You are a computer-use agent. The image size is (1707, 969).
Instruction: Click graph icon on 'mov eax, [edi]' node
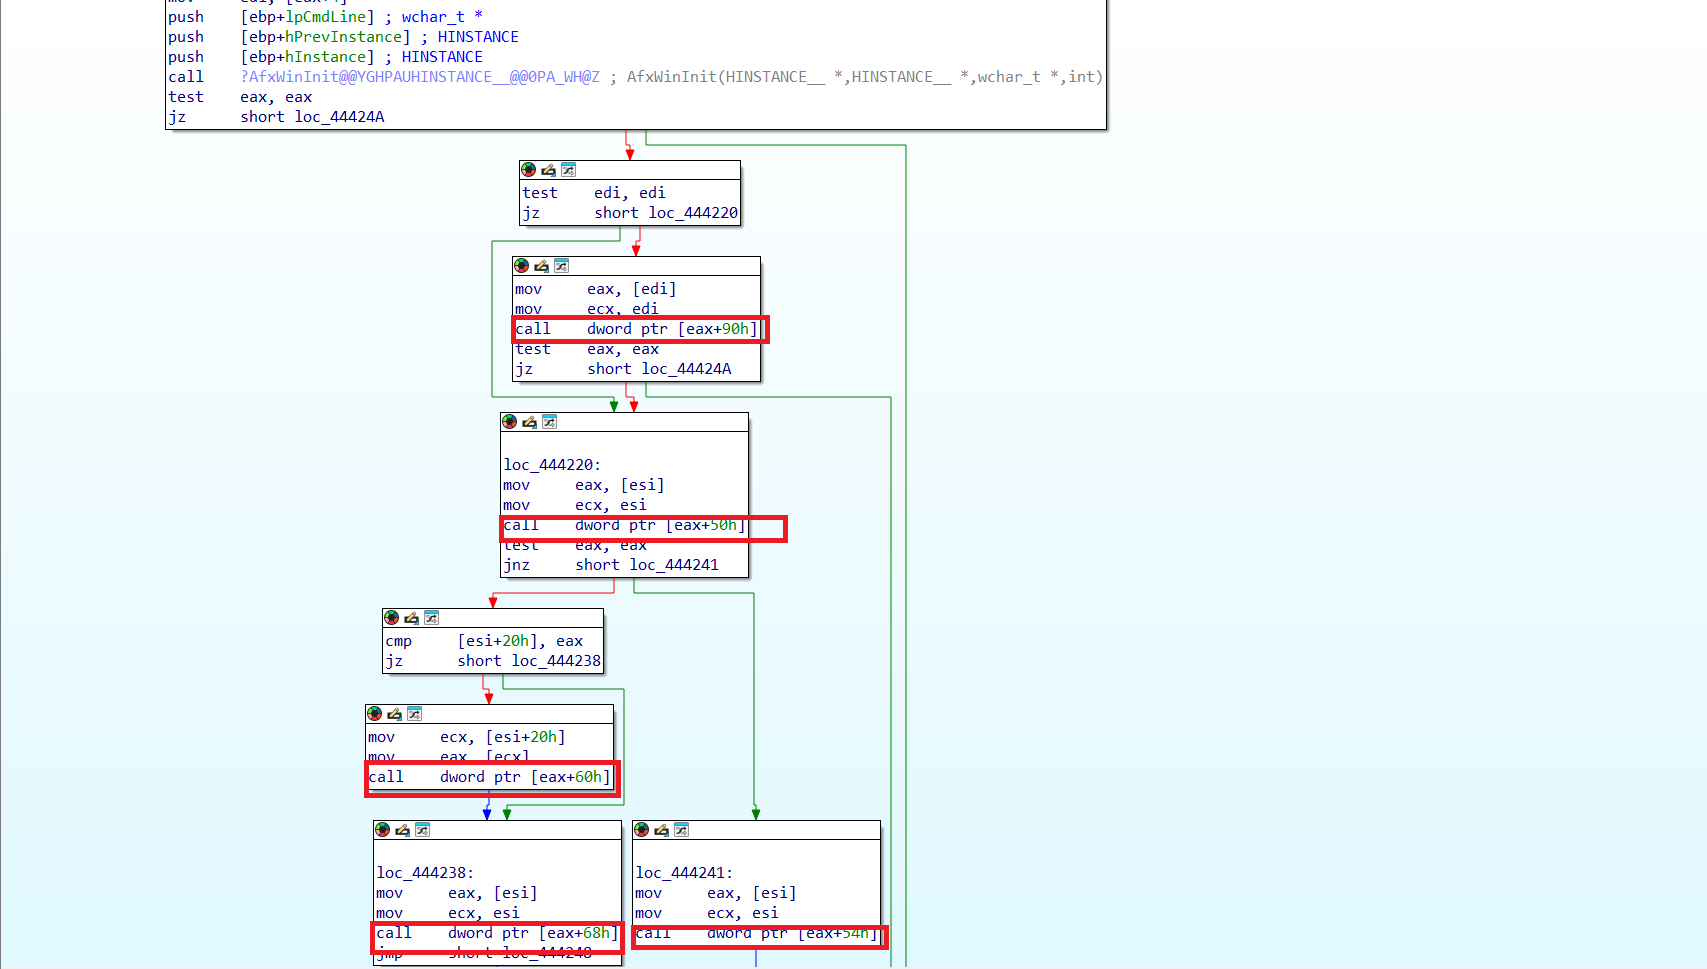(x=561, y=266)
